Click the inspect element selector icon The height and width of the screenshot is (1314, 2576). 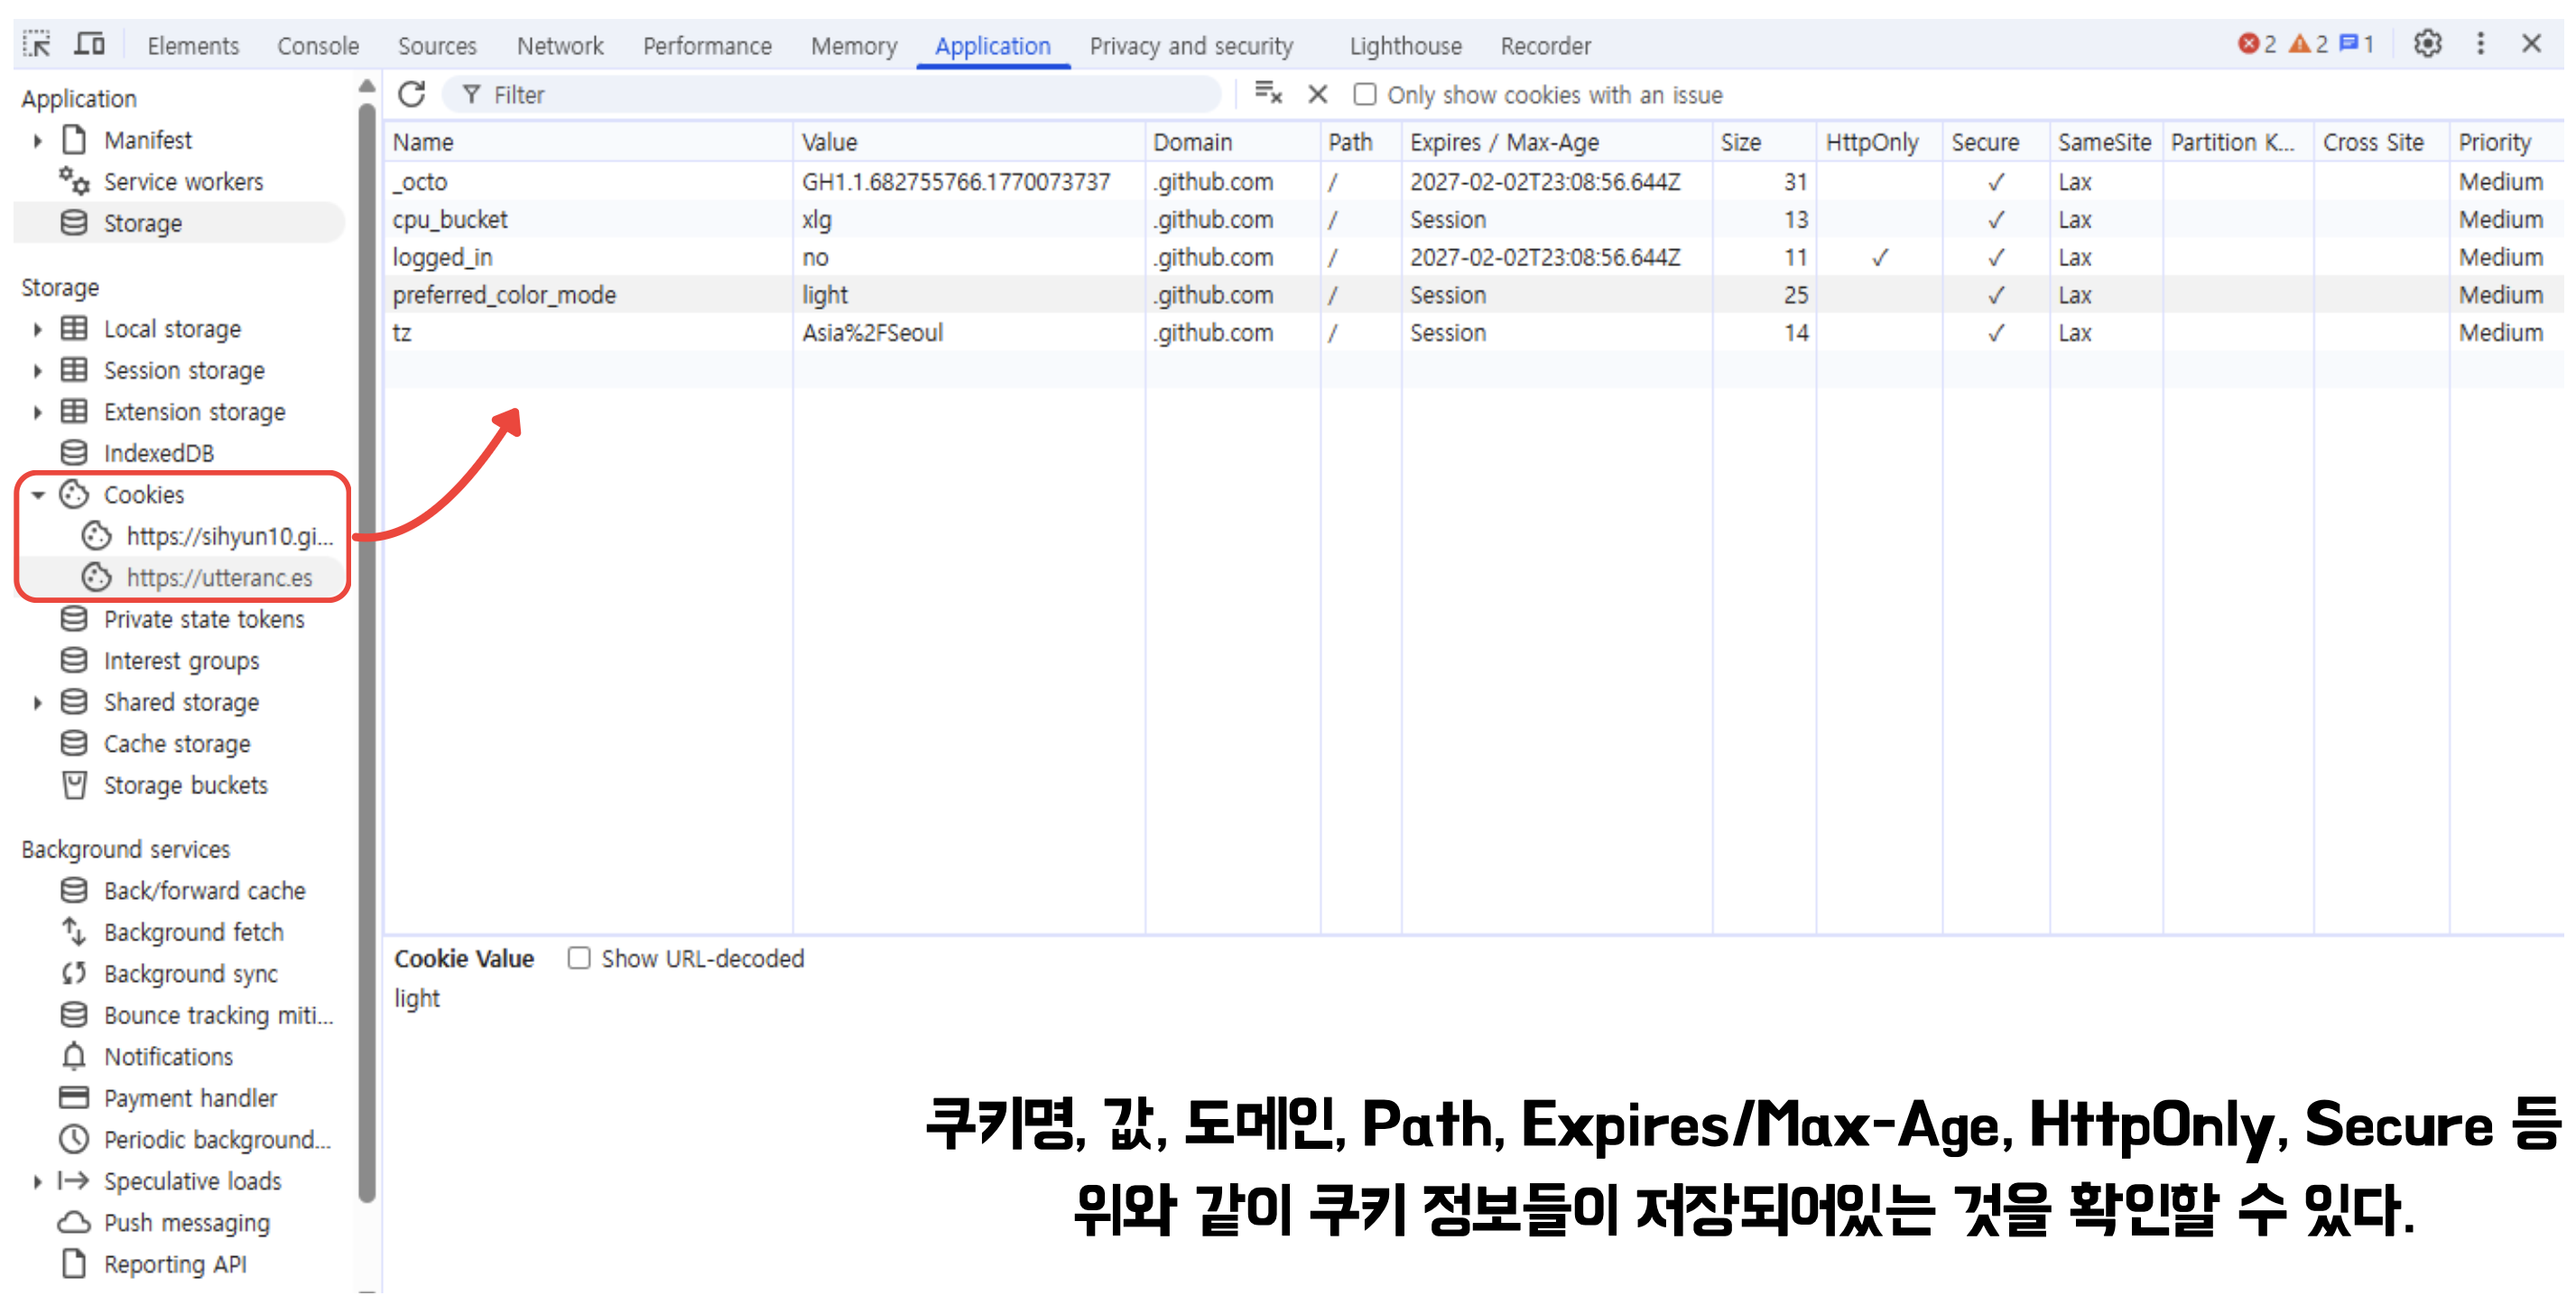[37, 45]
